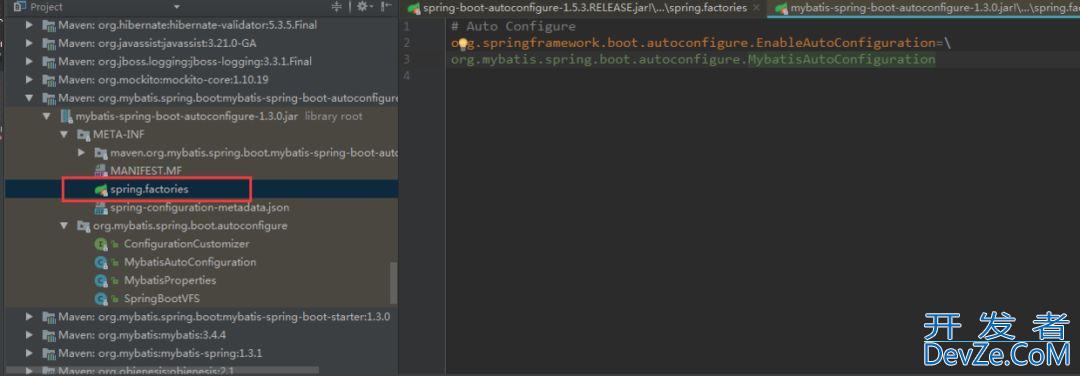1080x376 pixels.
Task: Click the MybatisAutoConfiguration class icon
Action: click(101, 262)
